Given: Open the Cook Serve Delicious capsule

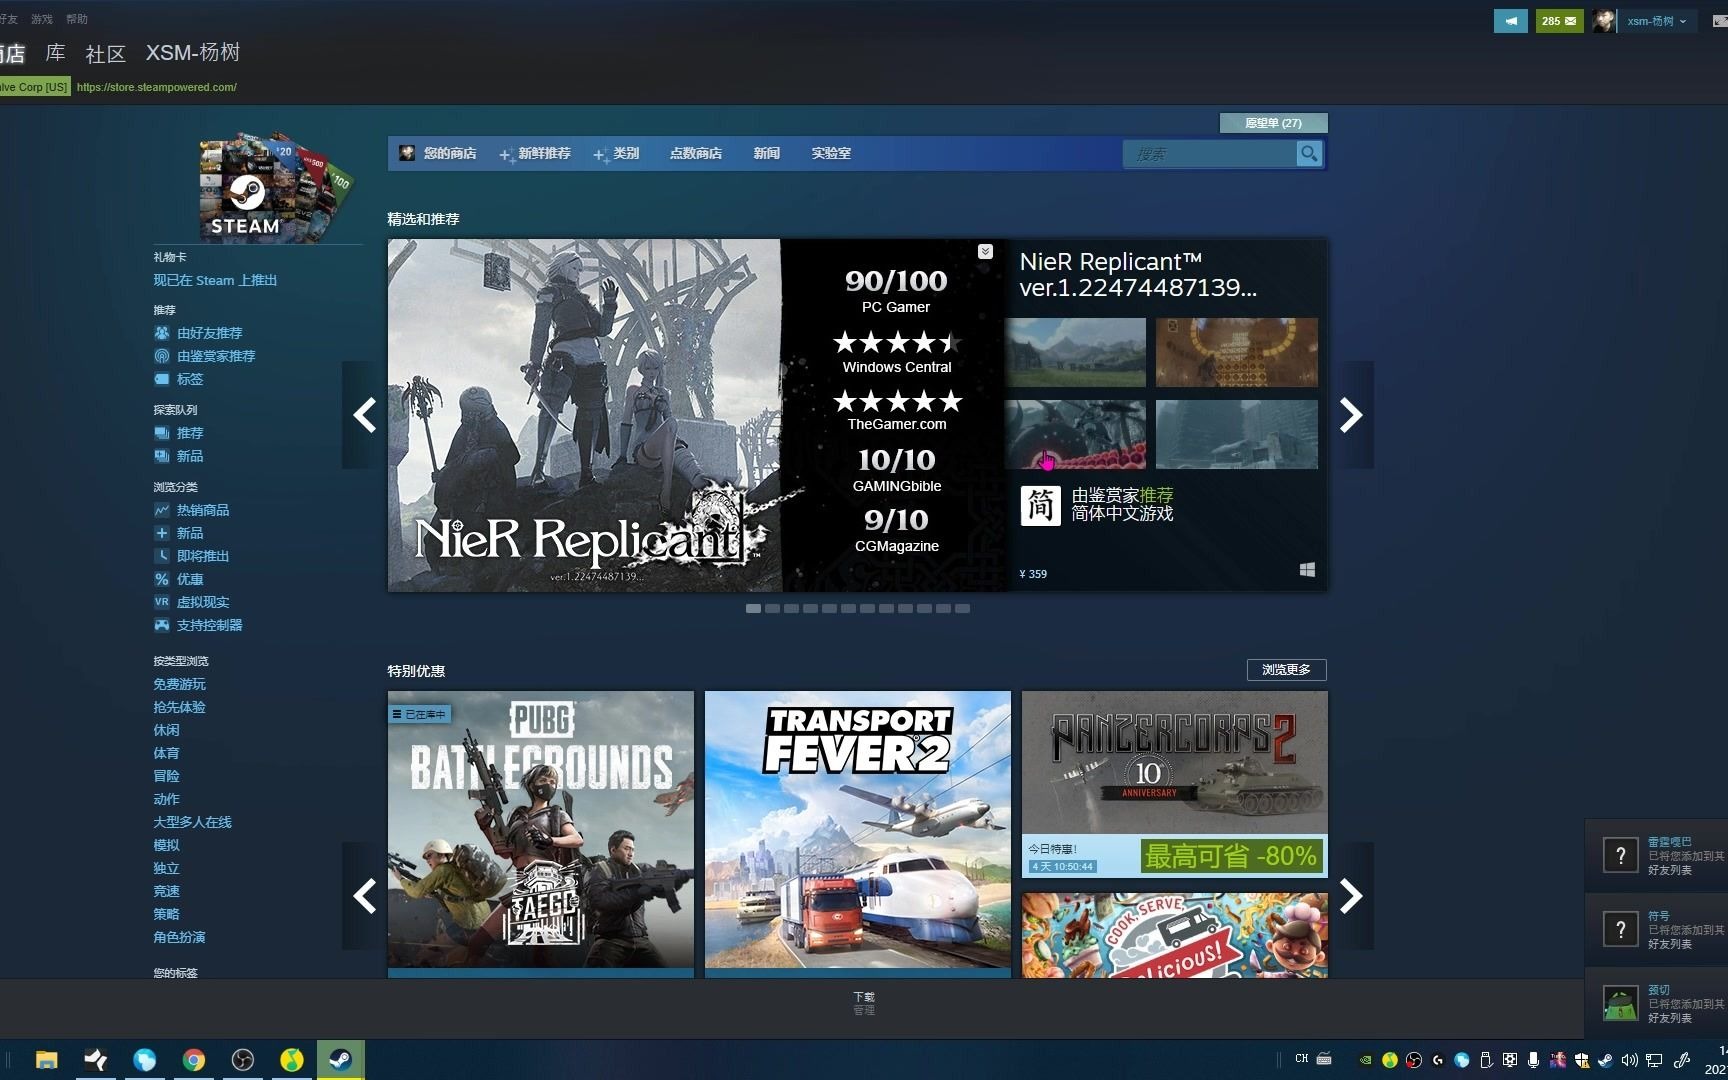Looking at the screenshot, I should point(1175,936).
